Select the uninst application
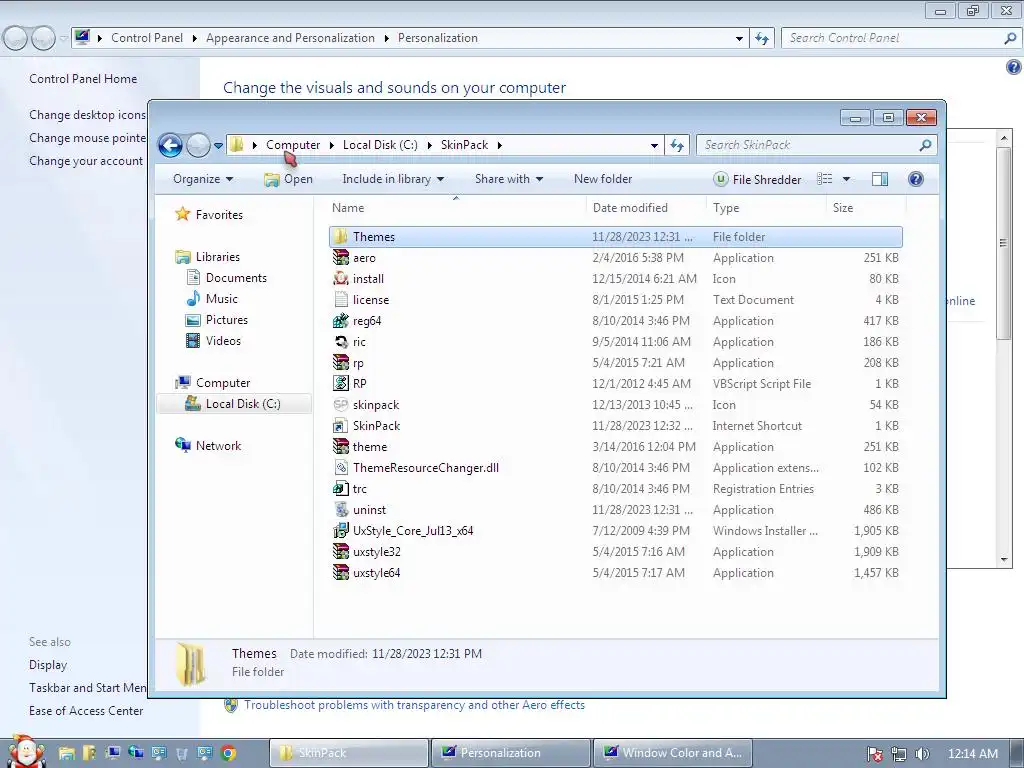 point(616,509)
